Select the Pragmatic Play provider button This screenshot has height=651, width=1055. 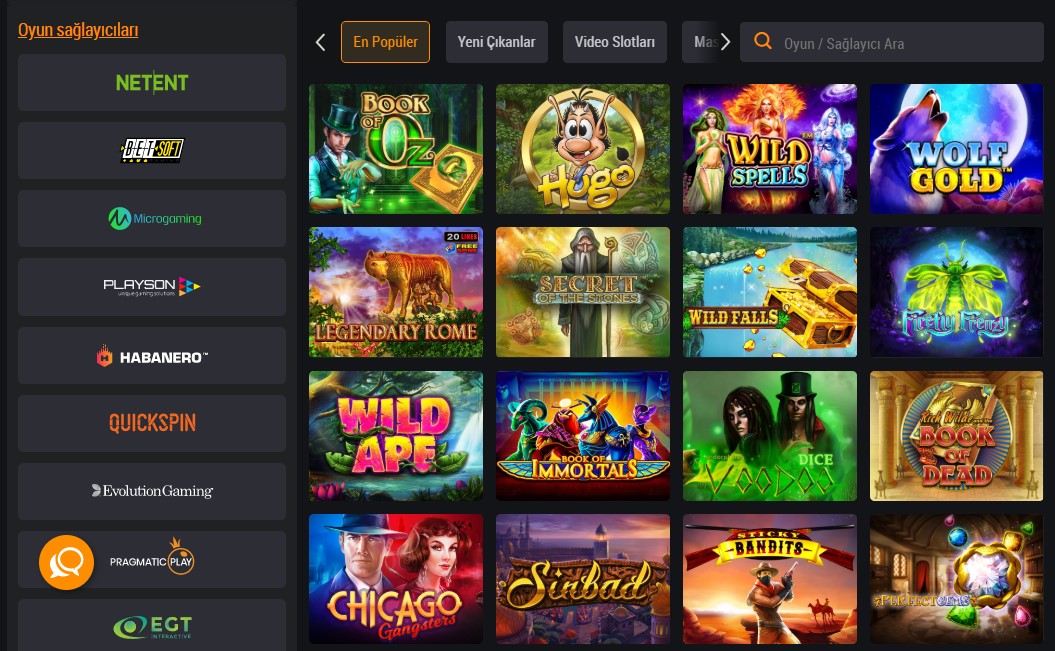pos(152,560)
